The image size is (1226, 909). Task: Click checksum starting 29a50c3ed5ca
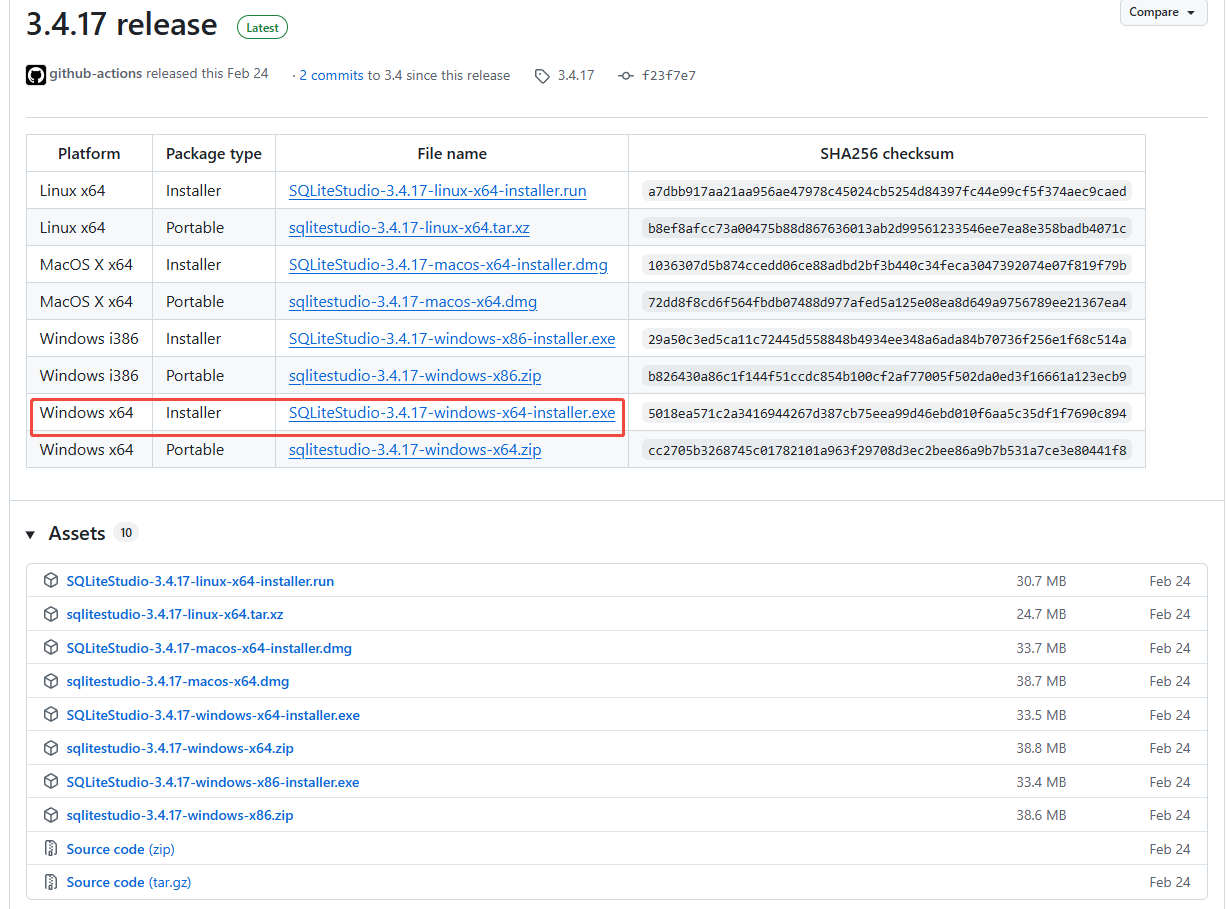click(887, 339)
